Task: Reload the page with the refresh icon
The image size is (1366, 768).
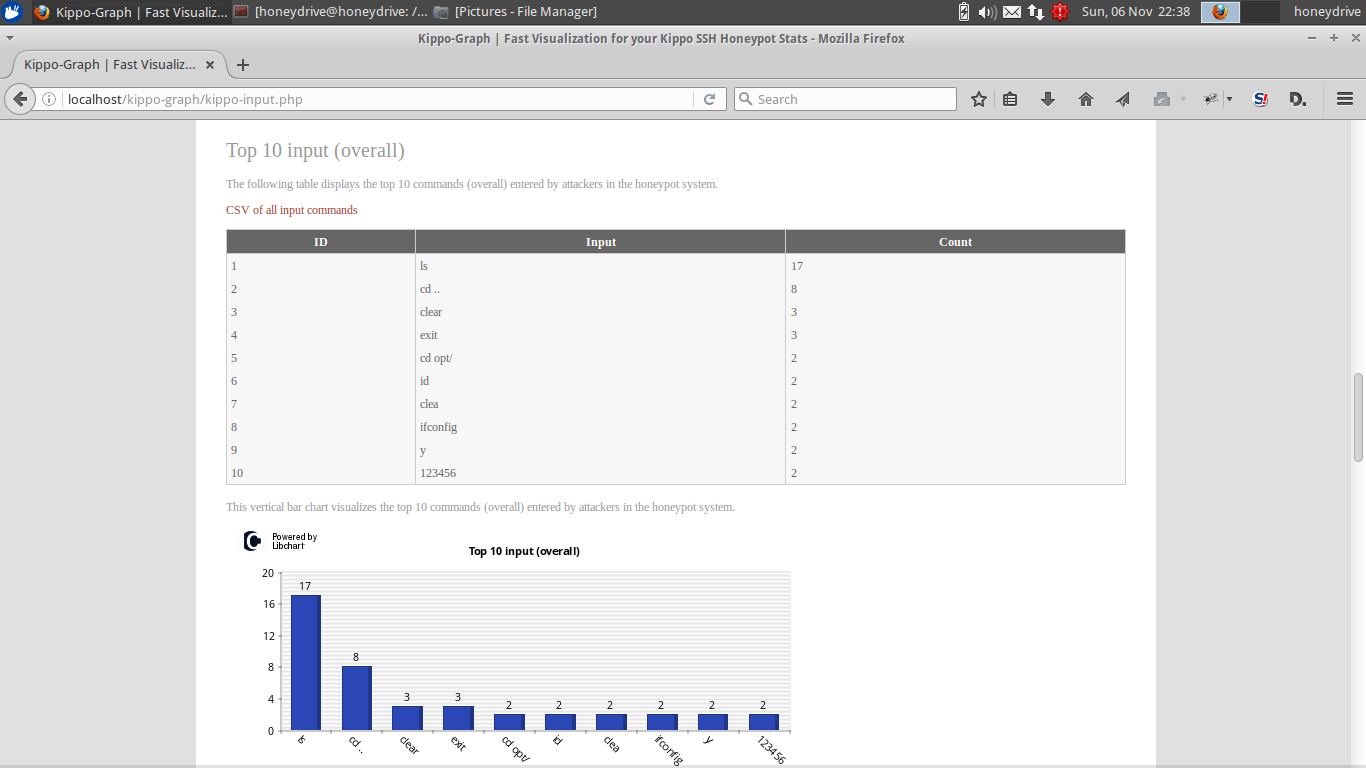Action: point(709,99)
